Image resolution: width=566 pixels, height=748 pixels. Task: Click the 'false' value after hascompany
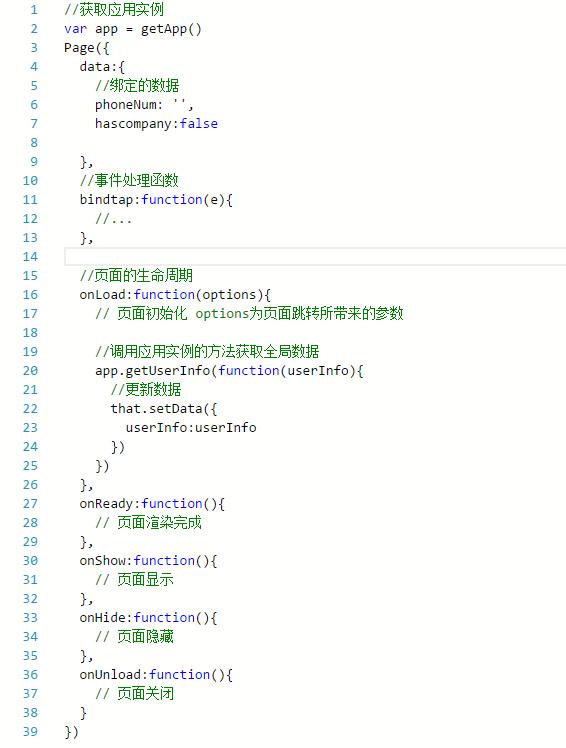[x=199, y=124]
